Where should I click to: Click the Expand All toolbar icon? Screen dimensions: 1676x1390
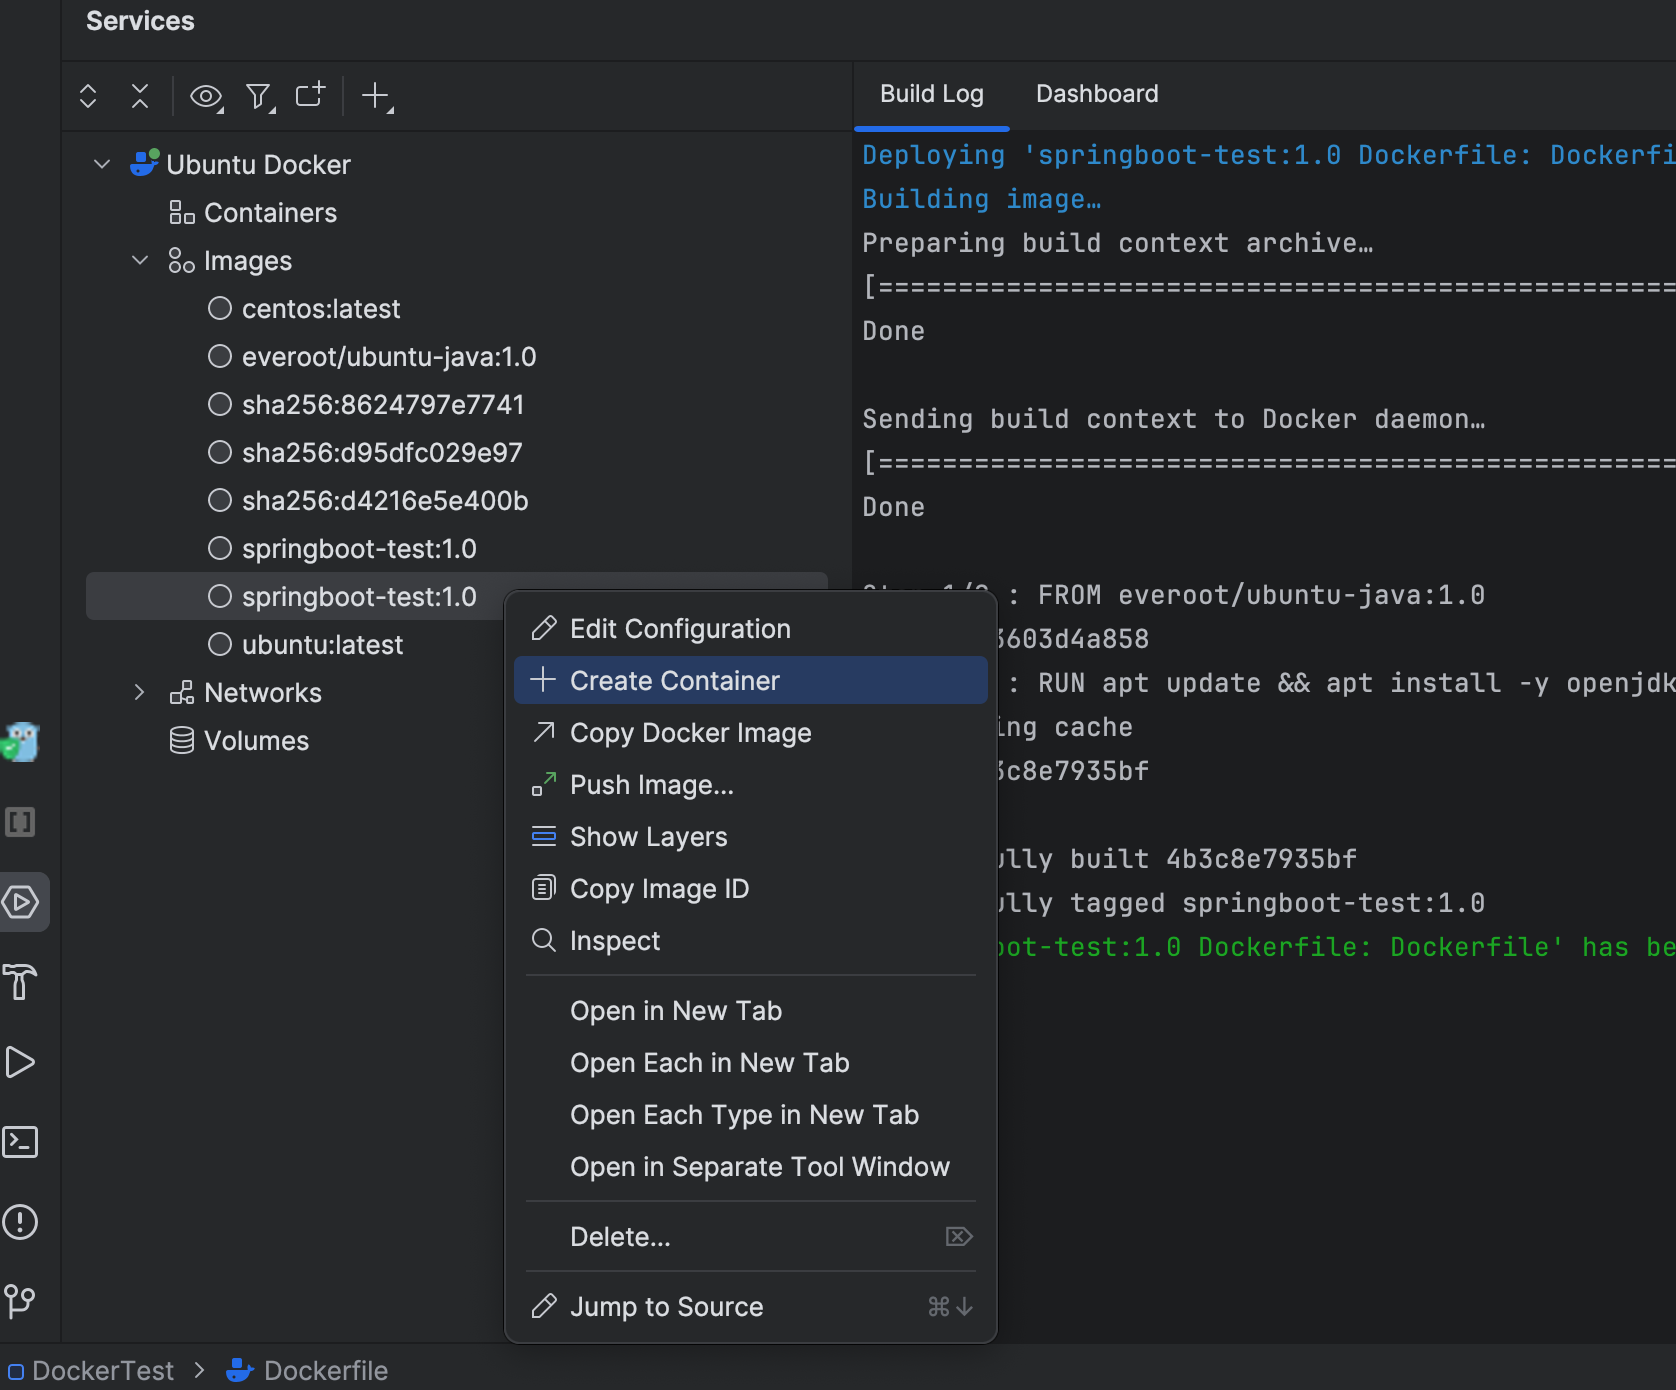(x=88, y=96)
